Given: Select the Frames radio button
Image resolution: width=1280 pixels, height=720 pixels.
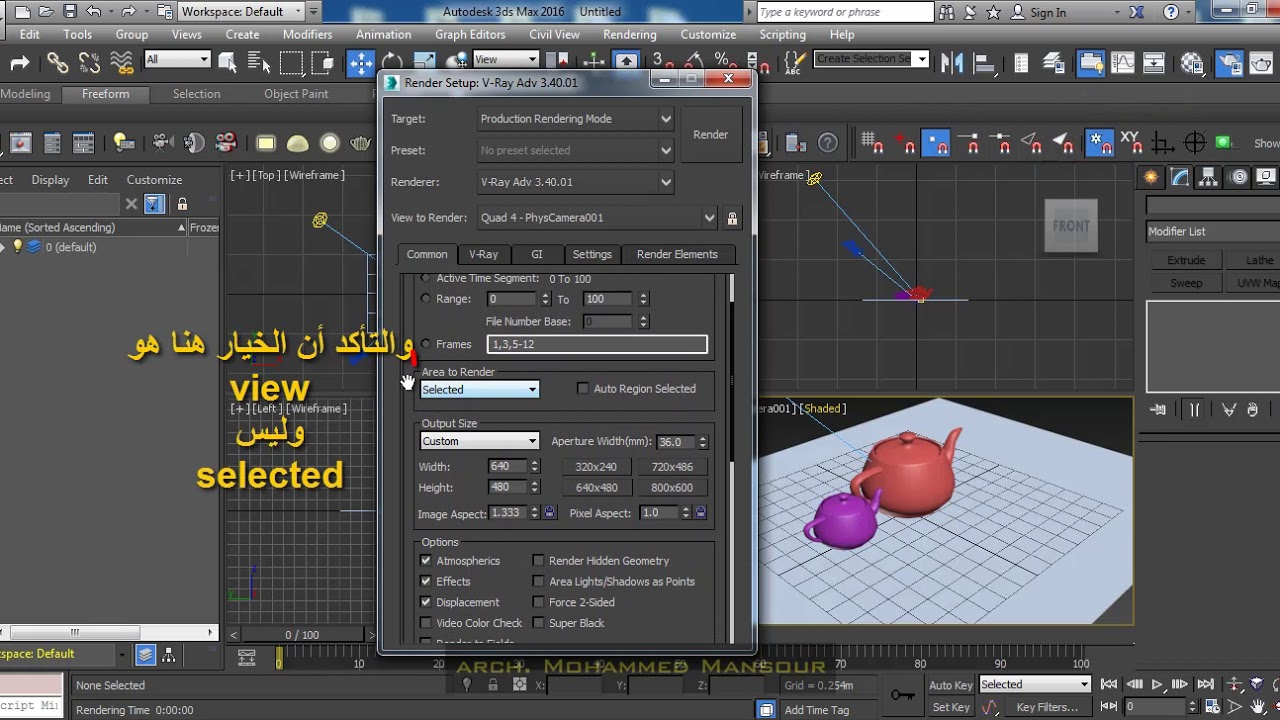Looking at the screenshot, I should pos(427,344).
